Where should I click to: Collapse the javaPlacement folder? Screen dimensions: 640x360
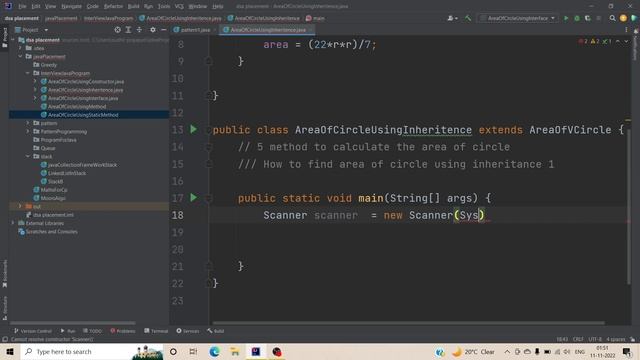click(x=20, y=56)
